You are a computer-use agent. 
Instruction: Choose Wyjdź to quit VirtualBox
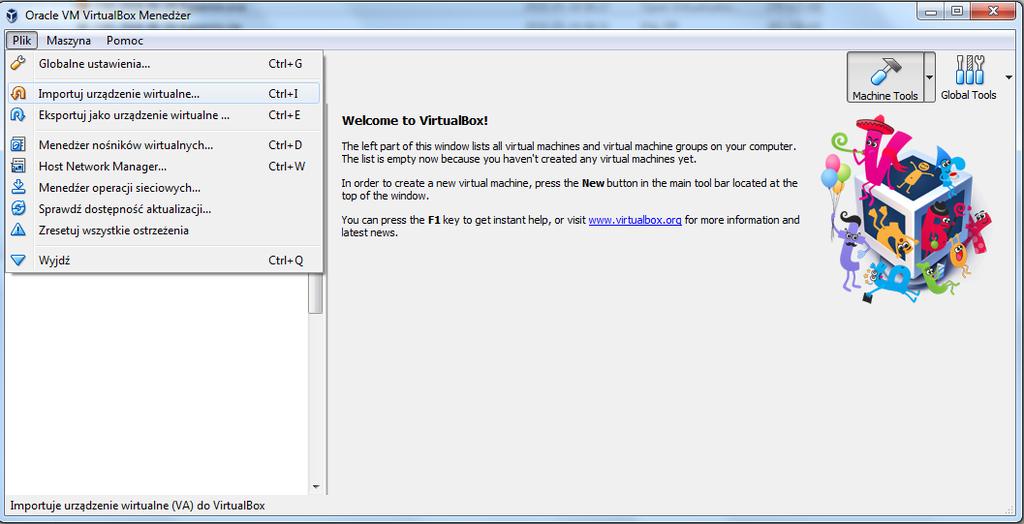pos(164,260)
